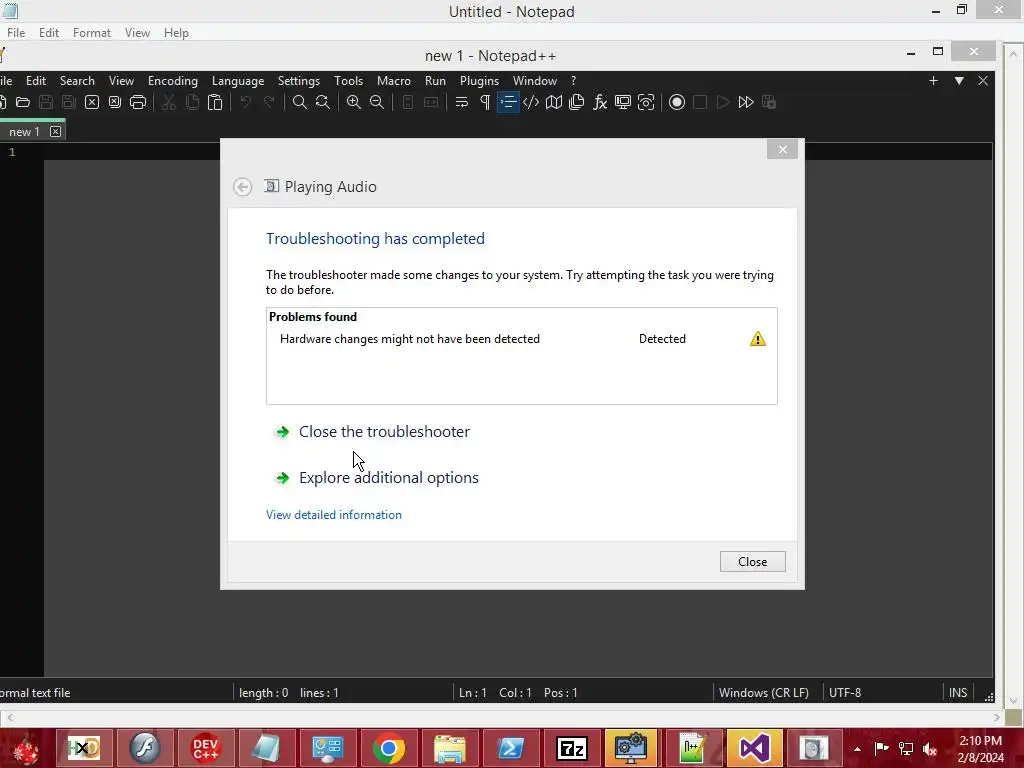Open the question mark help menu
This screenshot has height=768, width=1024.
(x=573, y=80)
